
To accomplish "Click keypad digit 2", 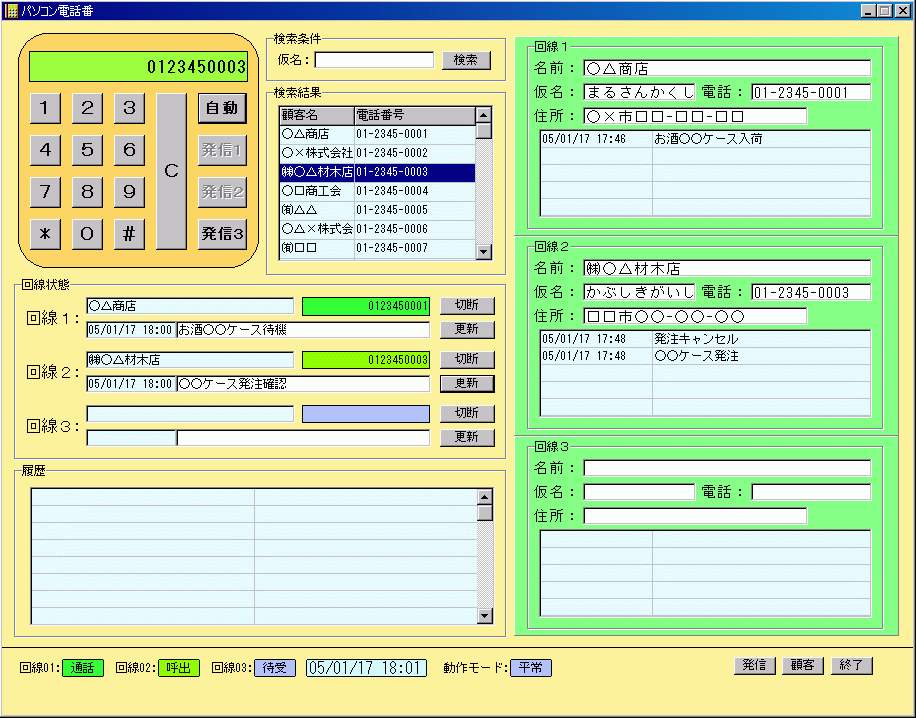I will [87, 108].
